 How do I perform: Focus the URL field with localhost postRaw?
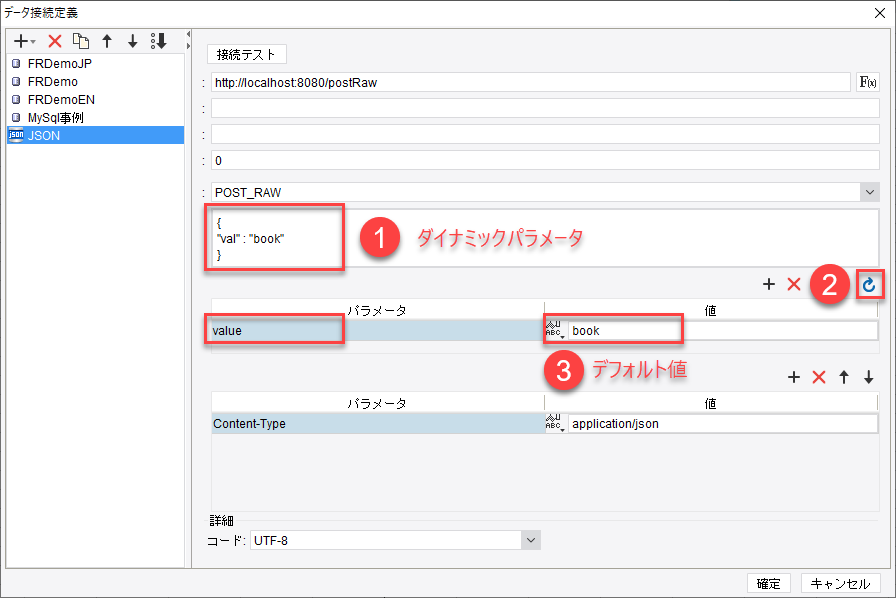531,82
